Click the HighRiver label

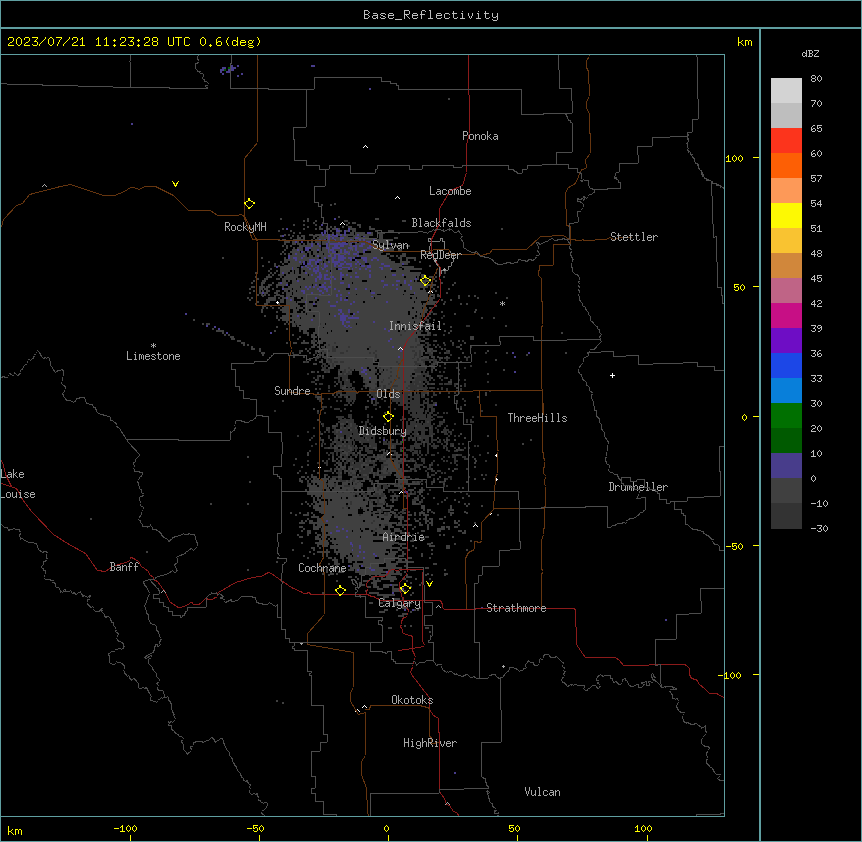coord(430,743)
